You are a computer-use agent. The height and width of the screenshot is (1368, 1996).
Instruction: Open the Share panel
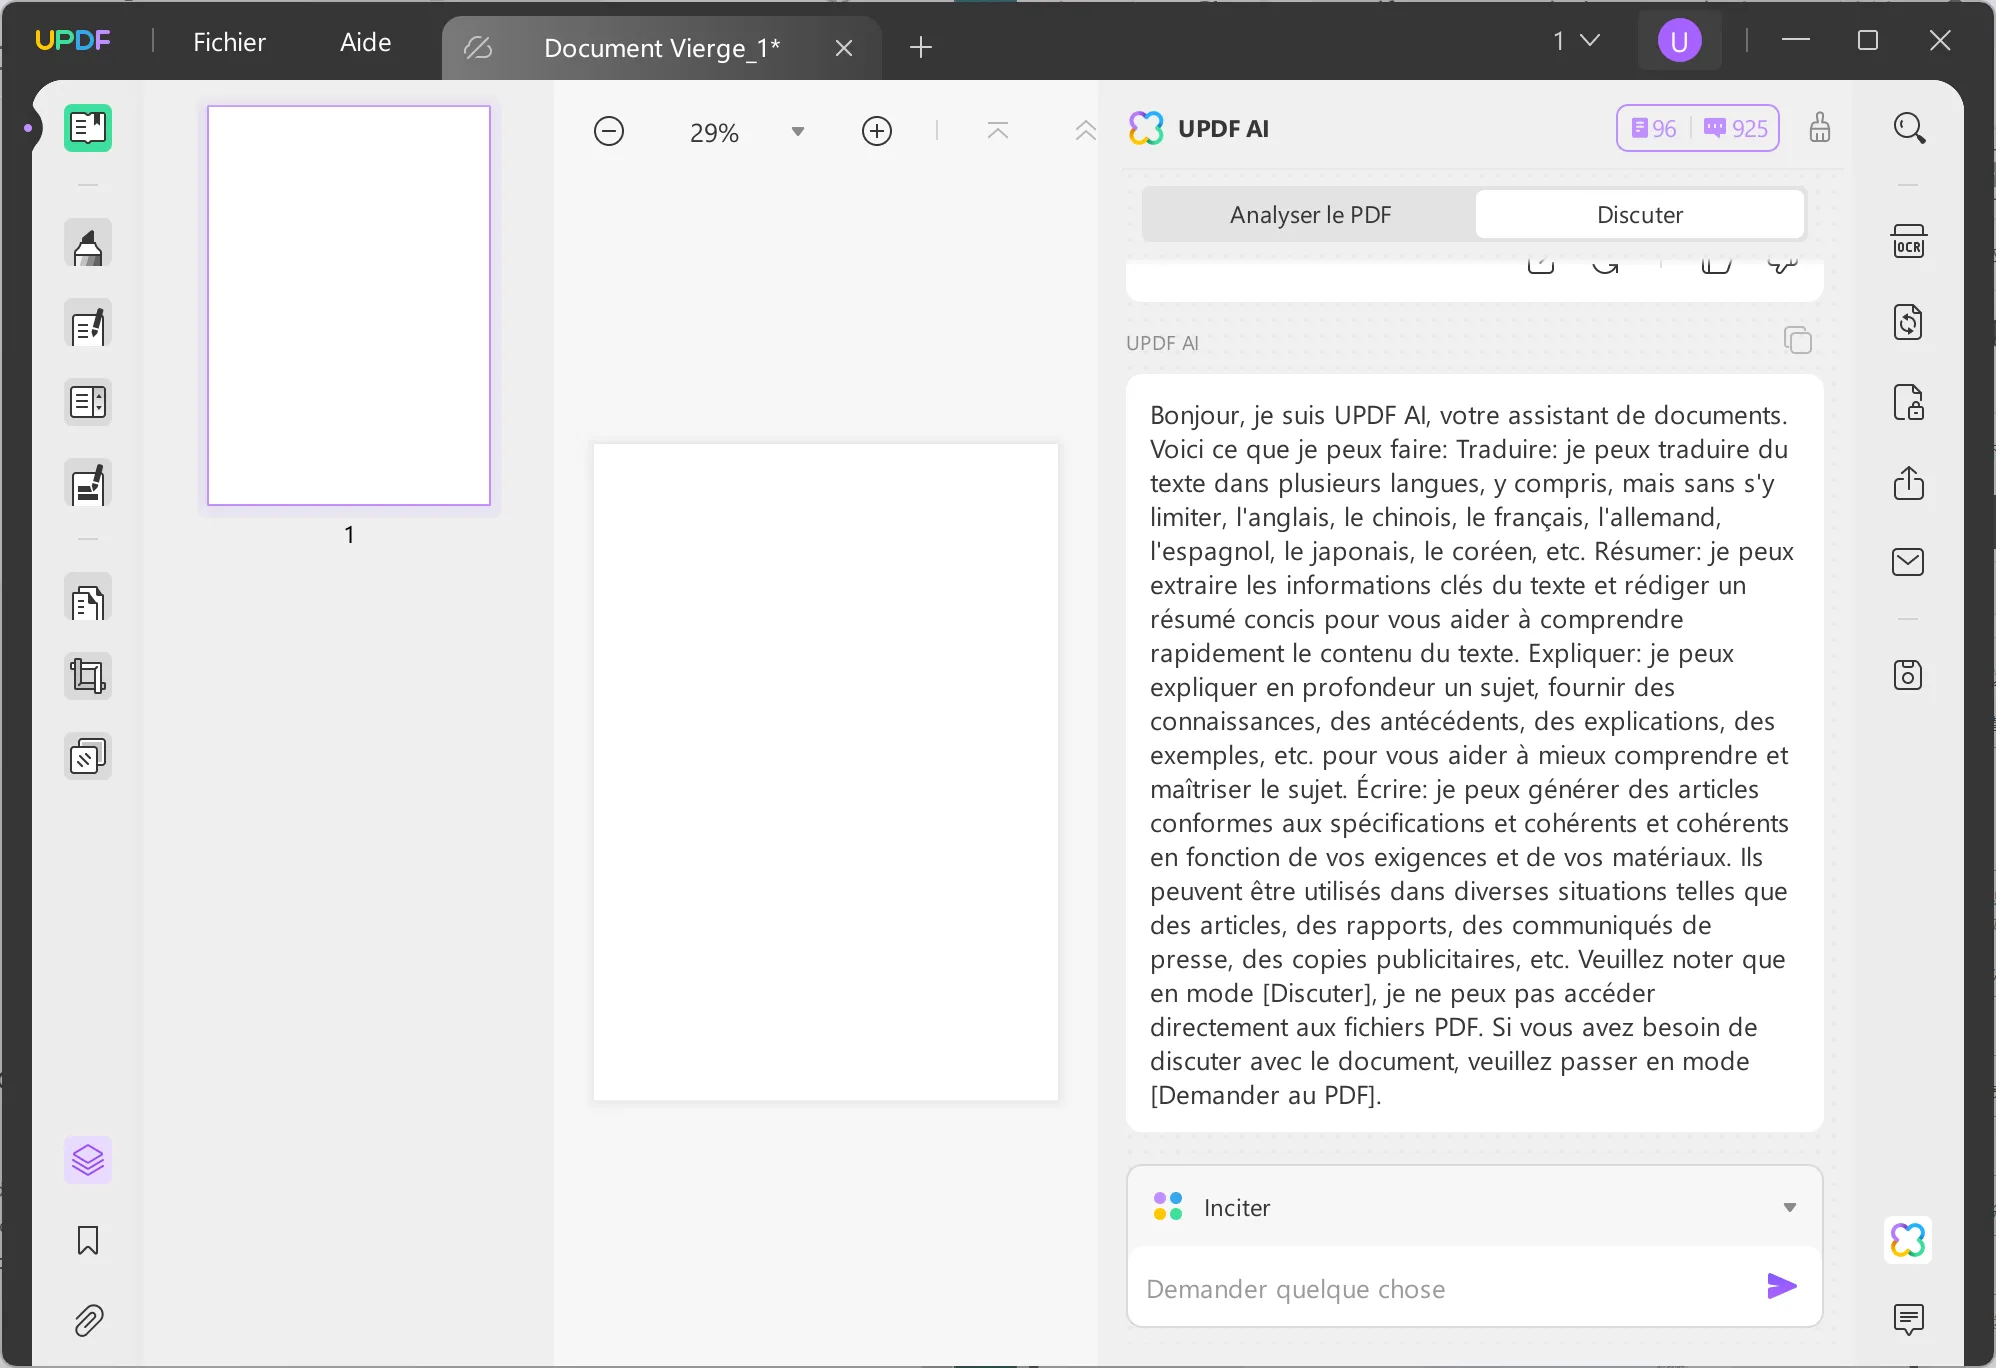point(1910,483)
